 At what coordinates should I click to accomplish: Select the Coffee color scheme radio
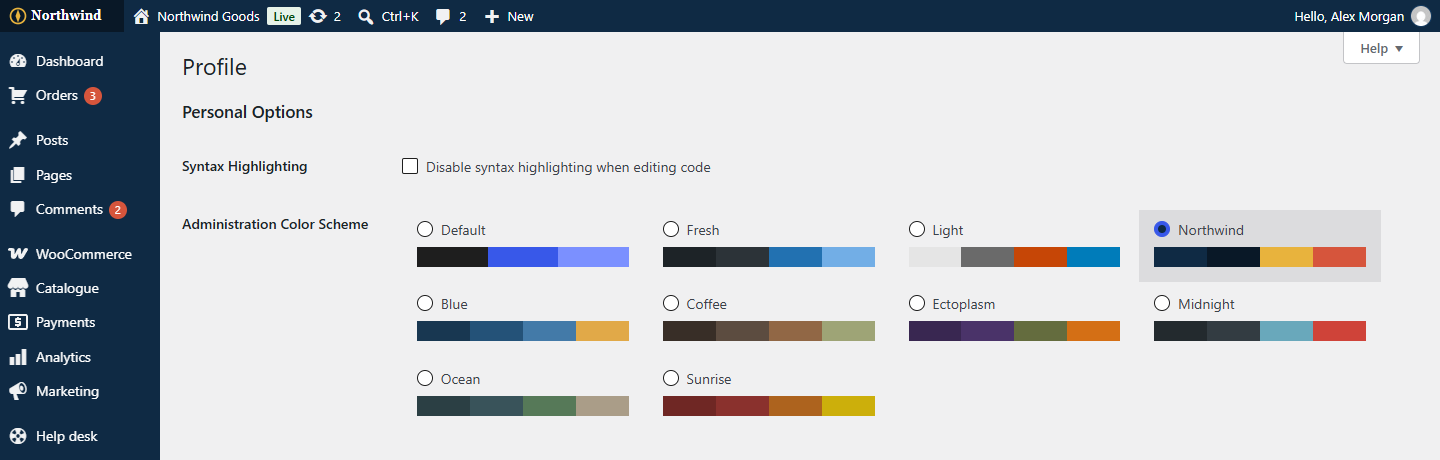(x=671, y=303)
